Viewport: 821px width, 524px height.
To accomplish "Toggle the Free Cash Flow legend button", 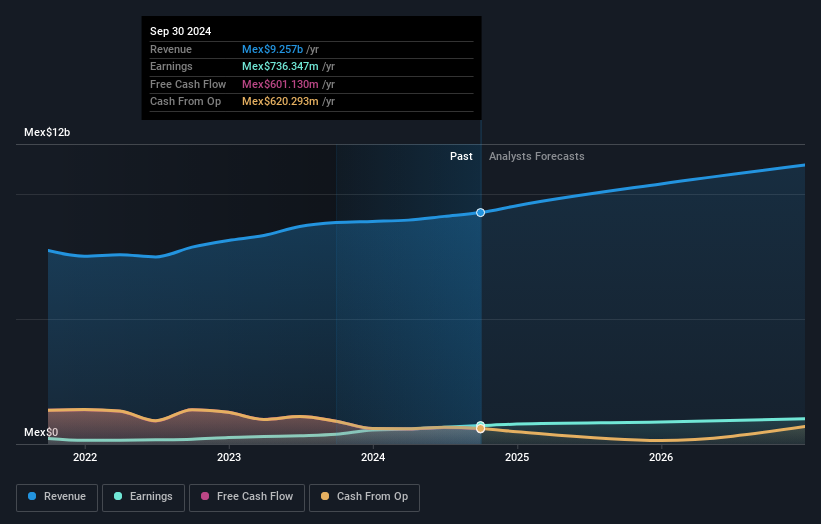I will 247,497.
